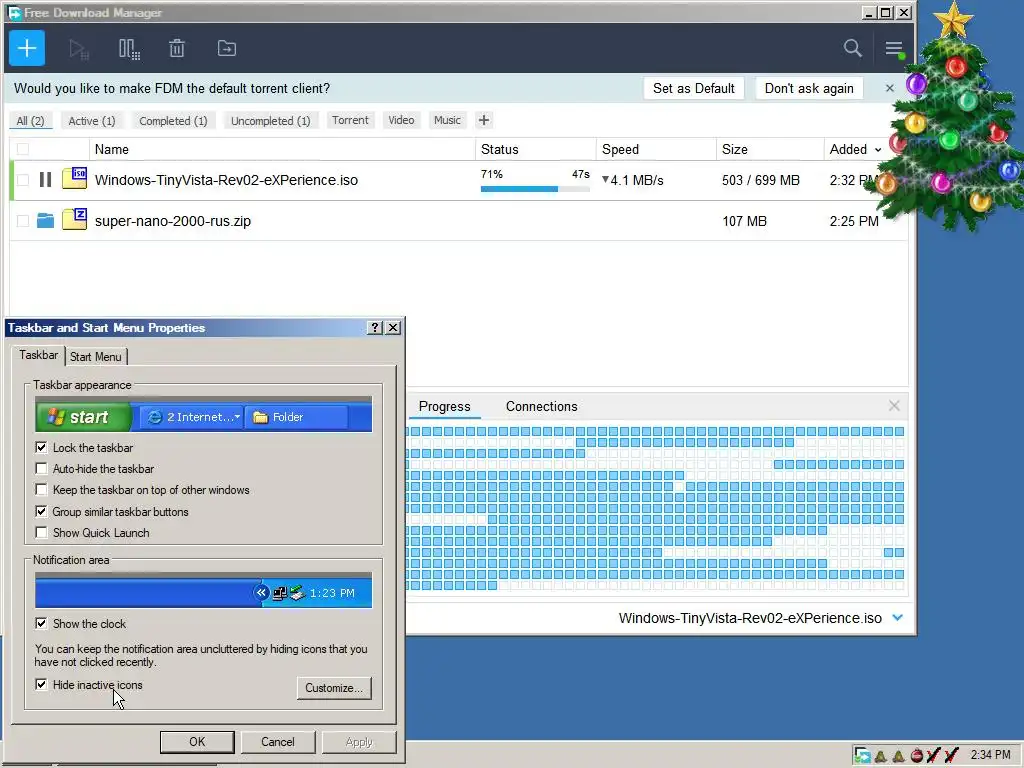Click the download pieces progress map
Image resolution: width=1024 pixels, height=768 pixels.
[x=655, y=508]
